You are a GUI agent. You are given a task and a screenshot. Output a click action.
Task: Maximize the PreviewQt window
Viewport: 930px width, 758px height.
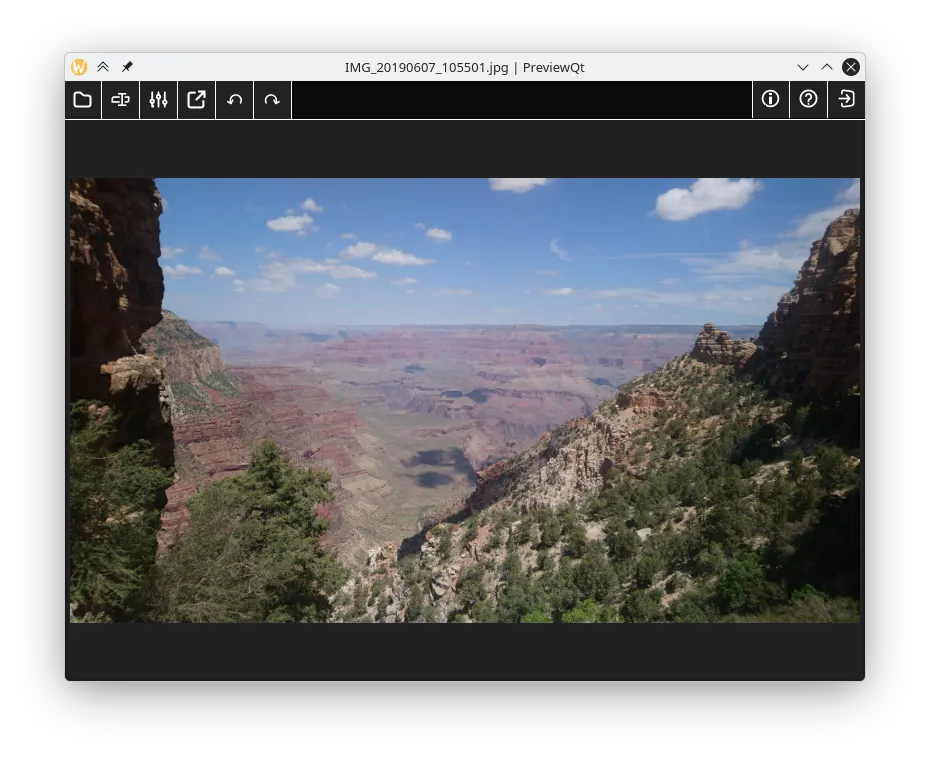[827, 67]
